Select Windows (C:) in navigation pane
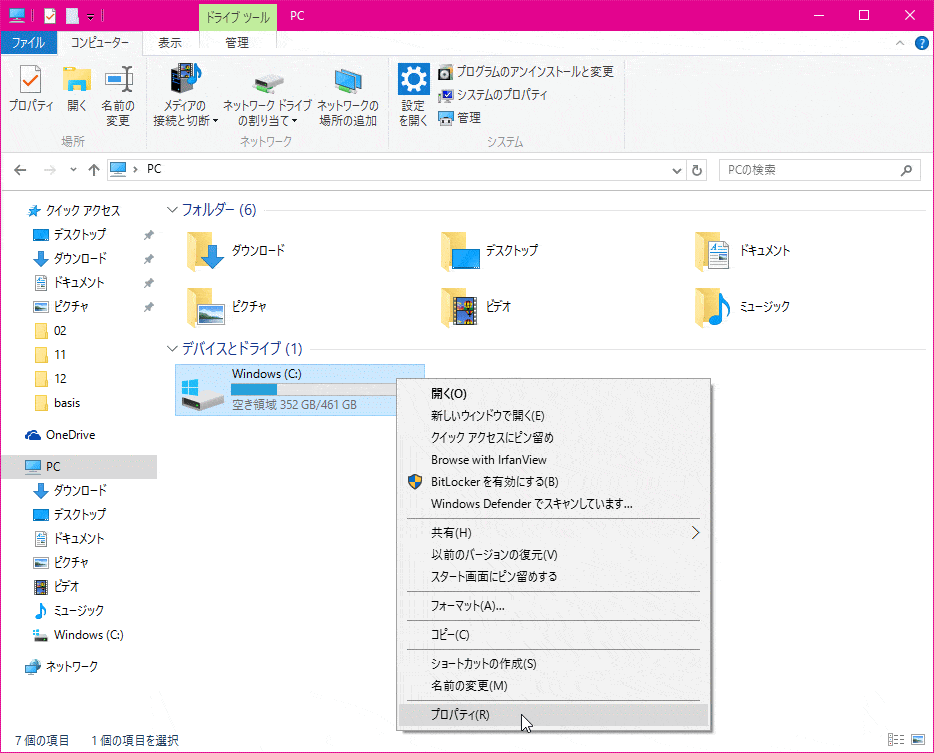934x753 pixels. point(78,635)
